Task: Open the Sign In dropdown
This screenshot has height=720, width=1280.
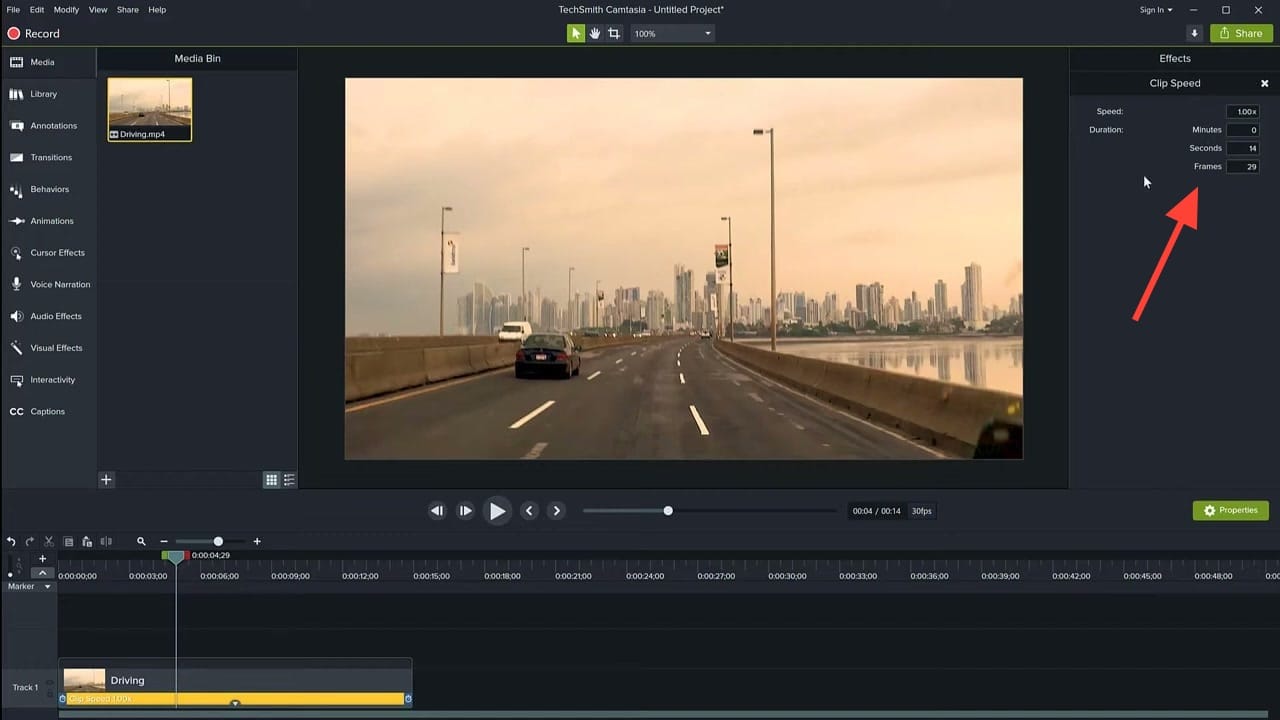Action: pyautogui.click(x=1156, y=10)
